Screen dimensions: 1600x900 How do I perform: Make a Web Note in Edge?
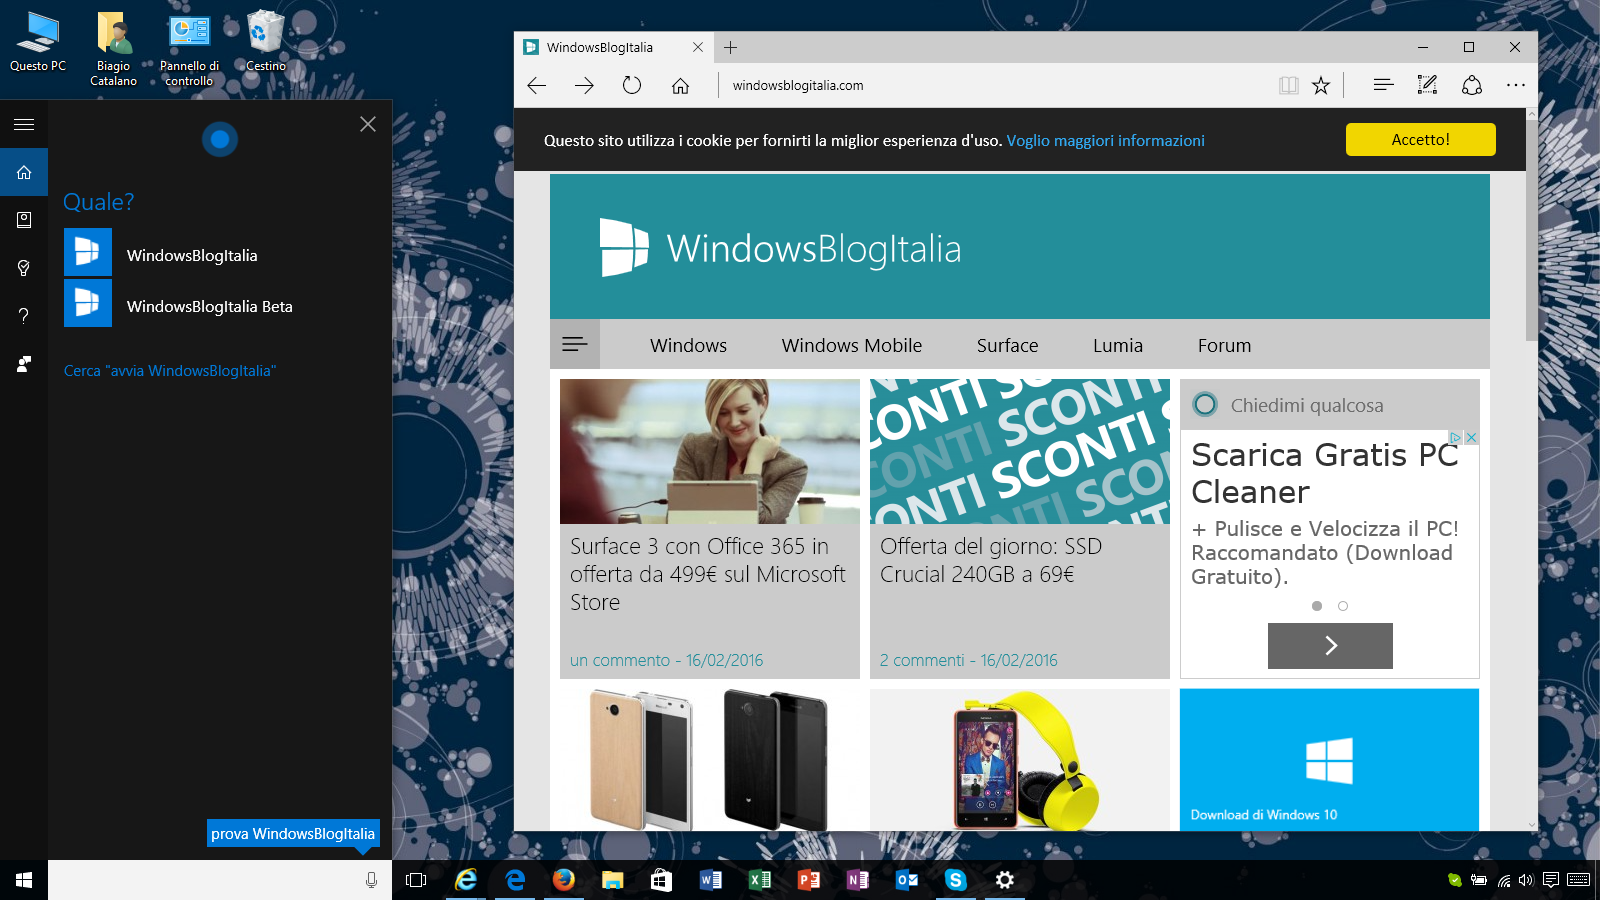[x=1428, y=86]
